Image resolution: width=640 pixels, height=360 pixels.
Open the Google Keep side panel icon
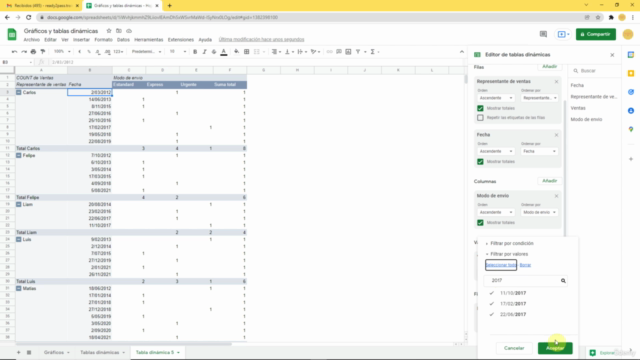(x=631, y=73)
